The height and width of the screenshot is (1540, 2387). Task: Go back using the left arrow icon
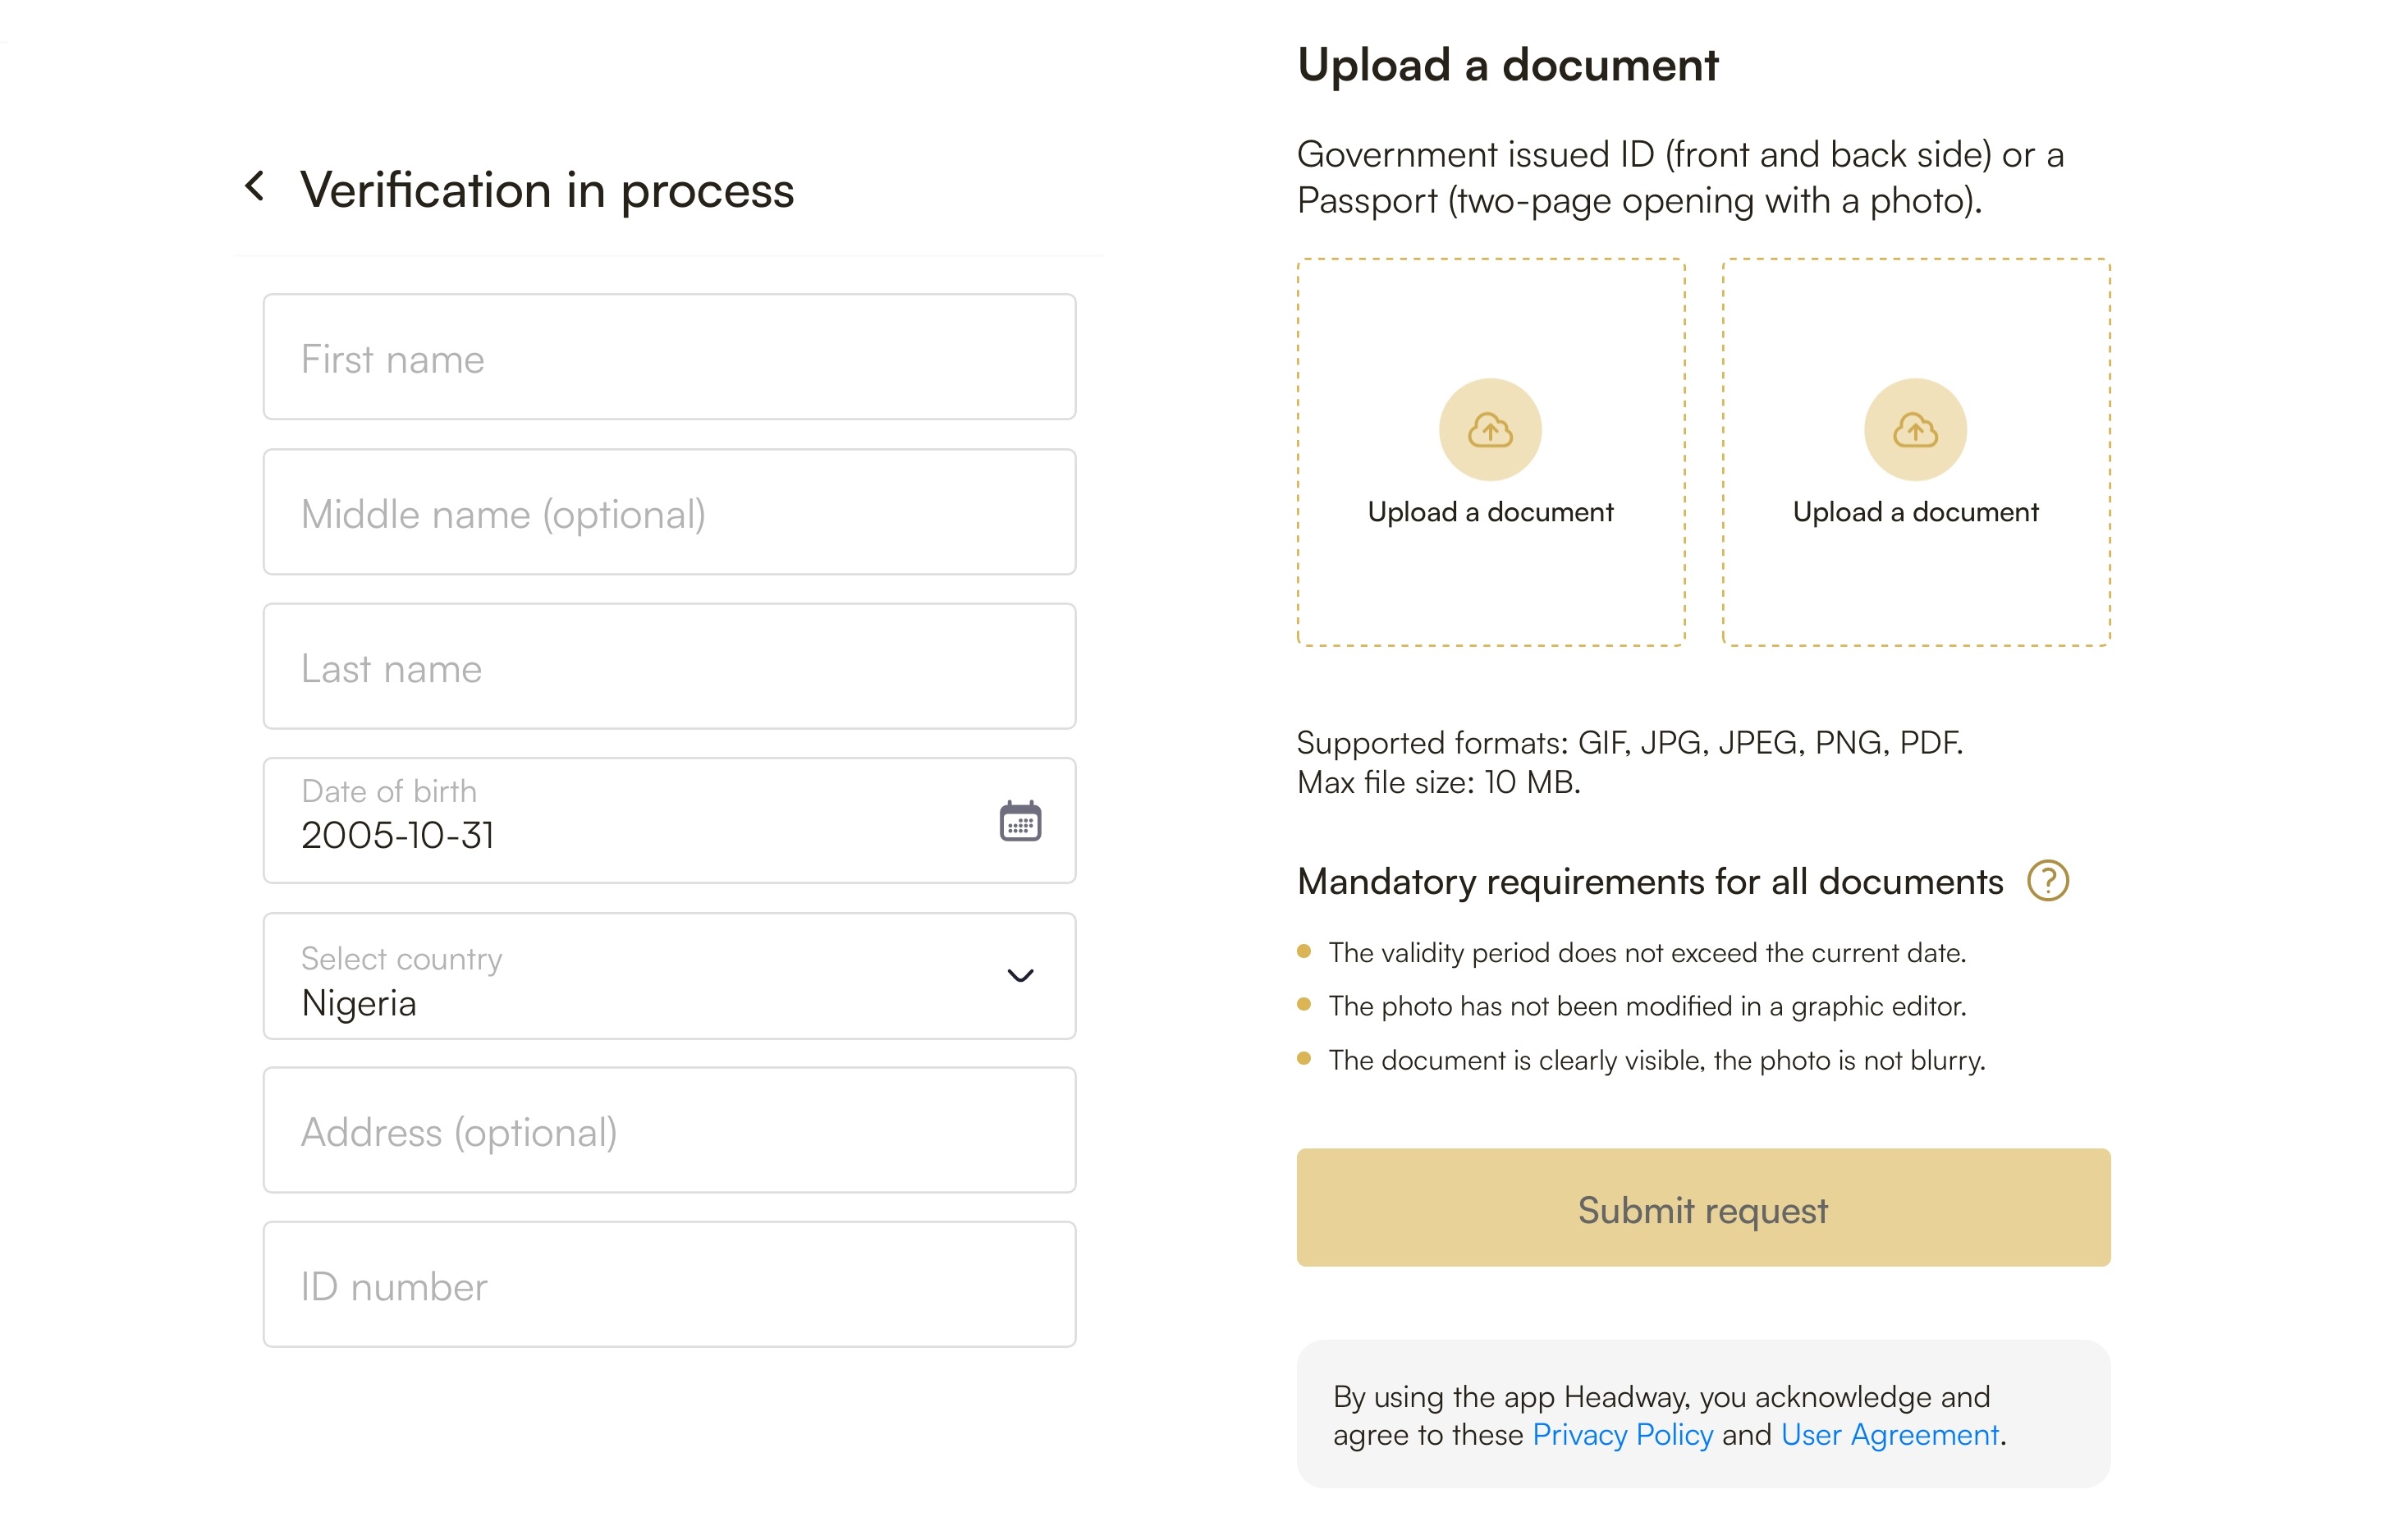tap(255, 186)
